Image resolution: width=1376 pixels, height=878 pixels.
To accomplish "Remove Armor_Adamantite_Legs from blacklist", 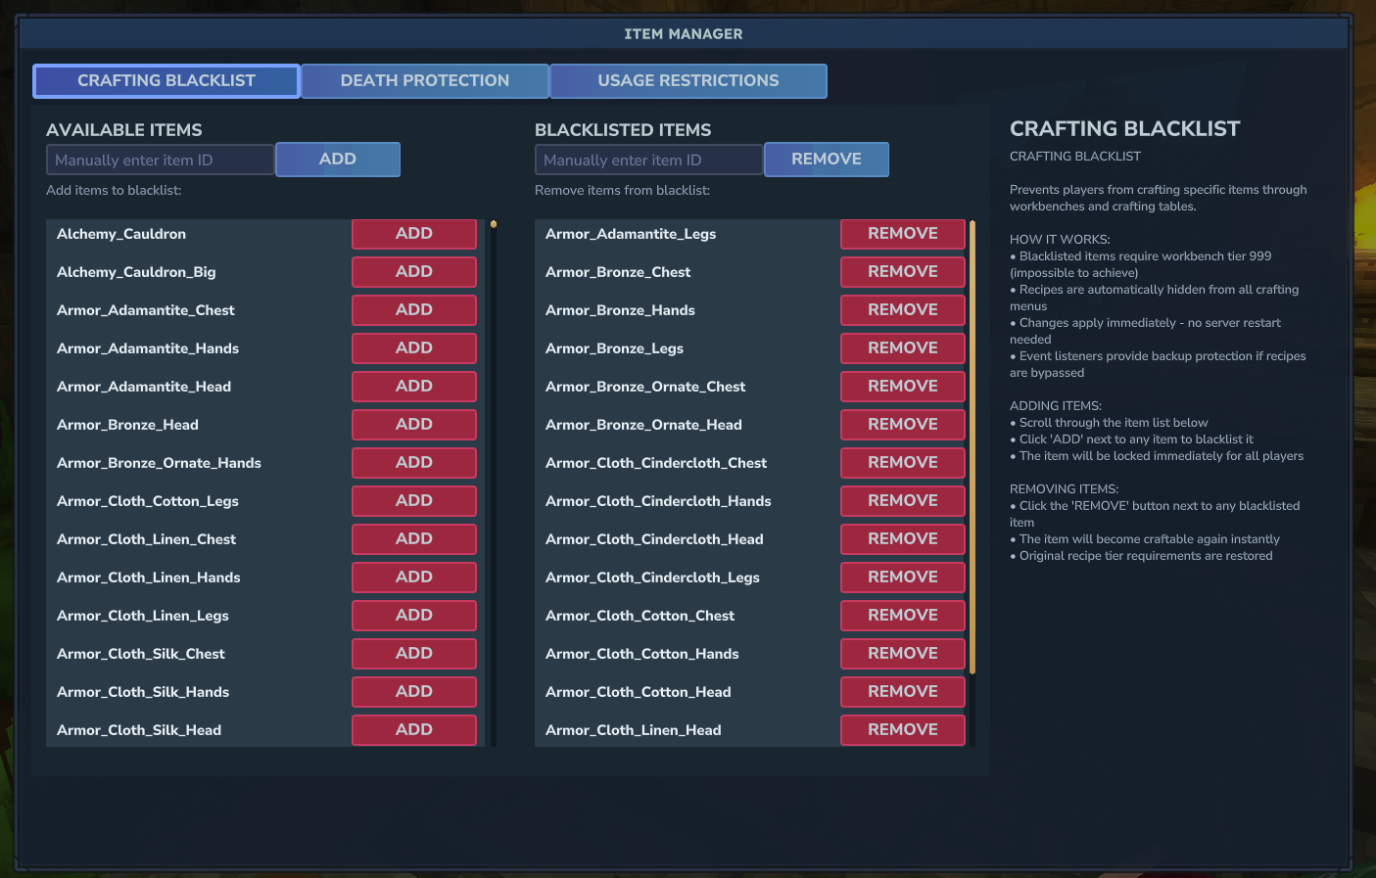I will click(902, 234).
